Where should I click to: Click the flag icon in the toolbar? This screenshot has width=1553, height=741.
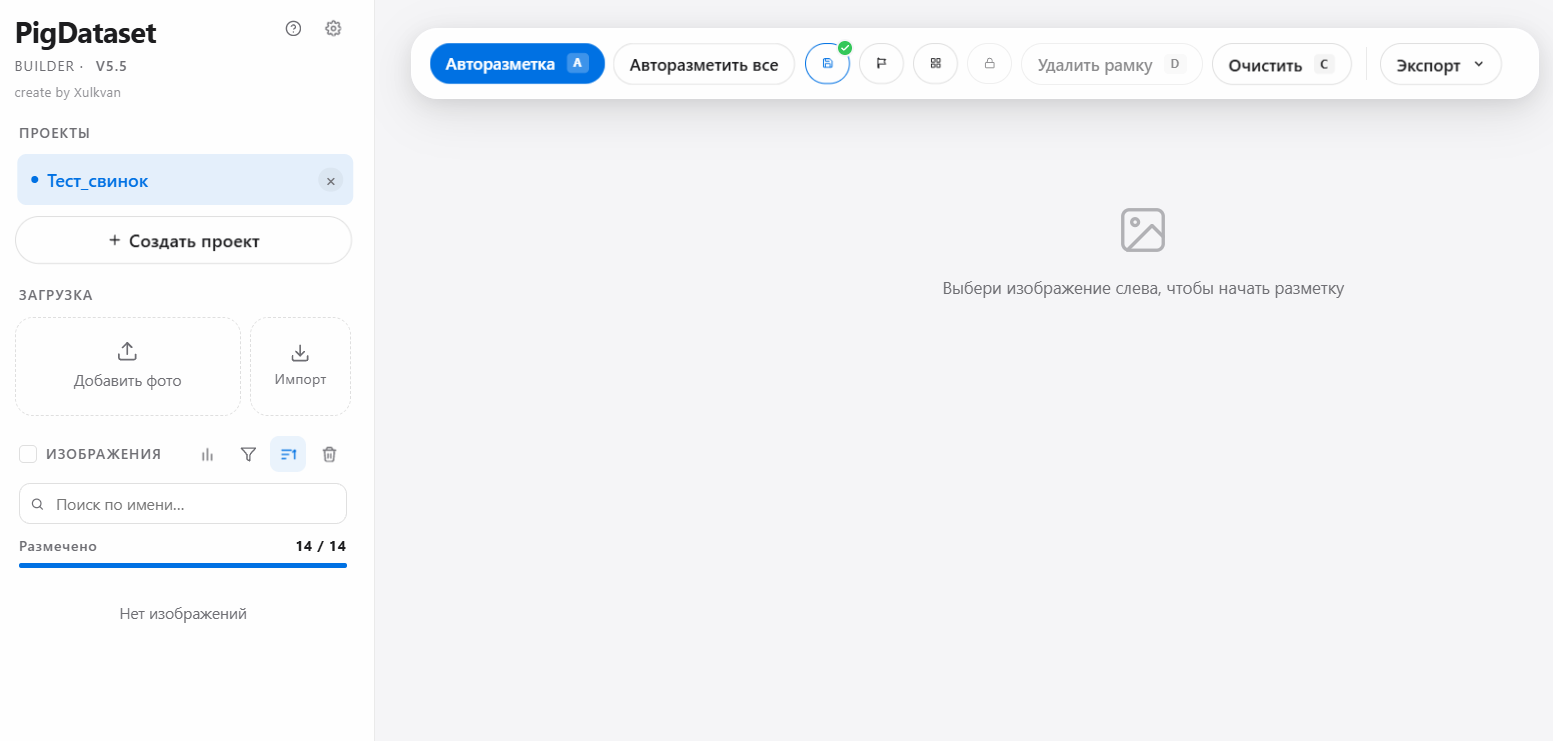881,63
